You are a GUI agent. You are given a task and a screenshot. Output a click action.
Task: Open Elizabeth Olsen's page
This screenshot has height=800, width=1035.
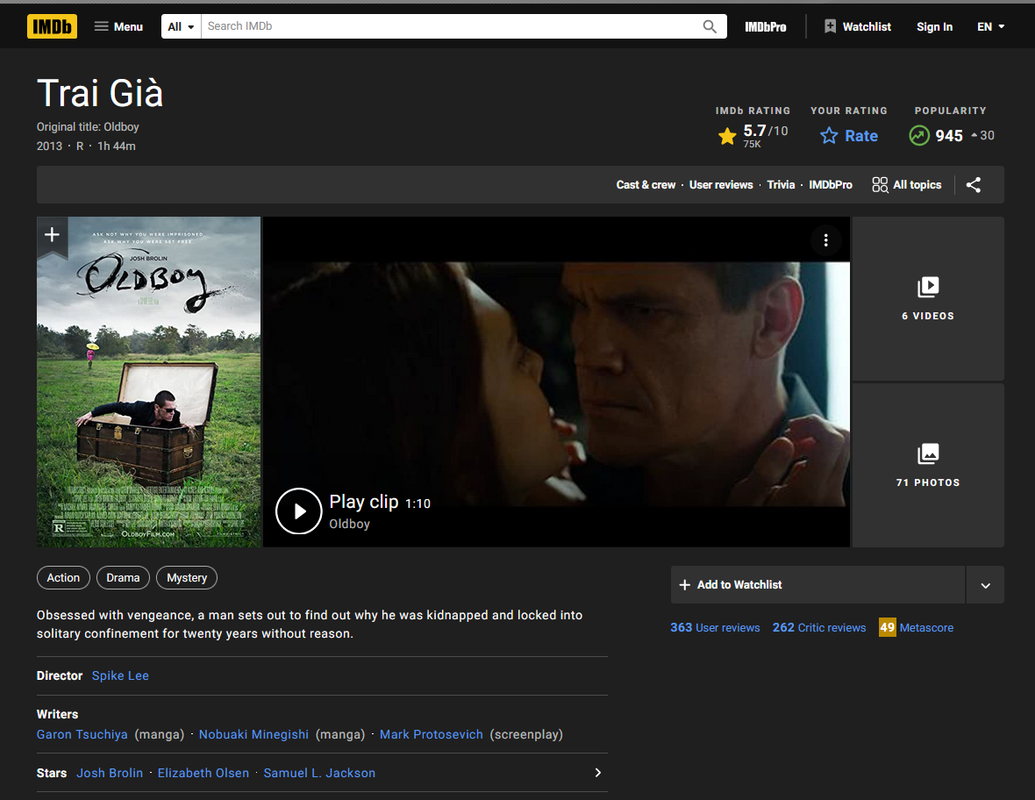pyautogui.click(x=203, y=773)
